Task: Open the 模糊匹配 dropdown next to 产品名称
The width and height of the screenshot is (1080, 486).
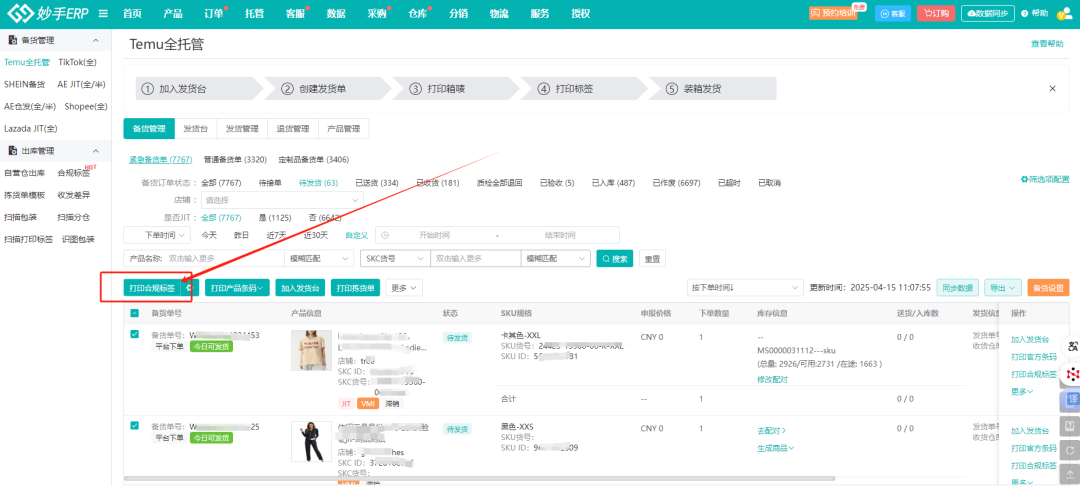Action: (318, 259)
